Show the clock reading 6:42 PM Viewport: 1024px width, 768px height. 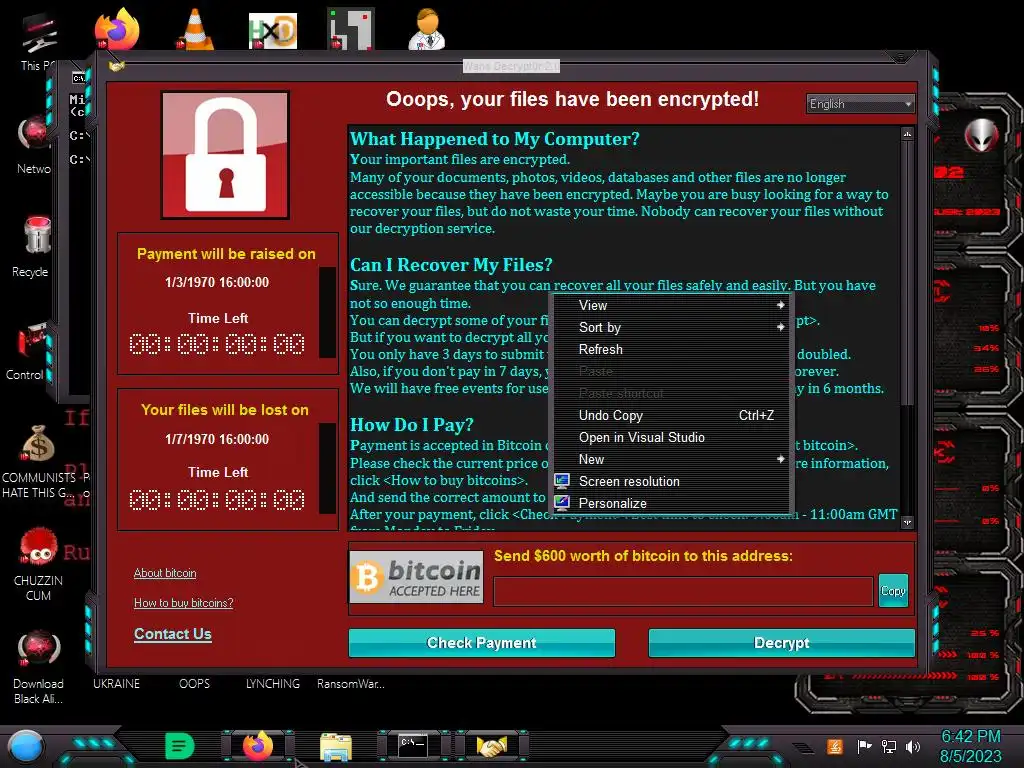click(x=970, y=737)
